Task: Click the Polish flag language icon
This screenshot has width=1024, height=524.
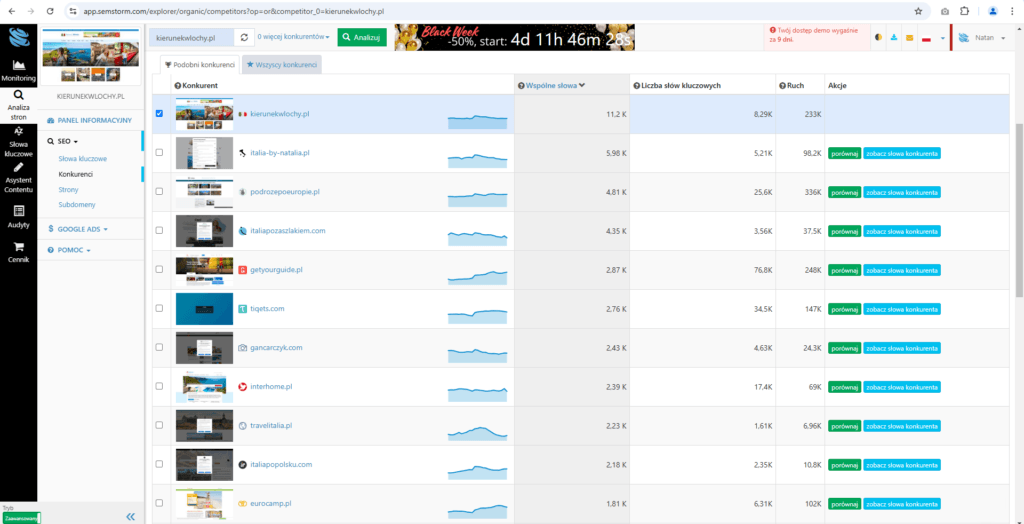Action: [925, 39]
